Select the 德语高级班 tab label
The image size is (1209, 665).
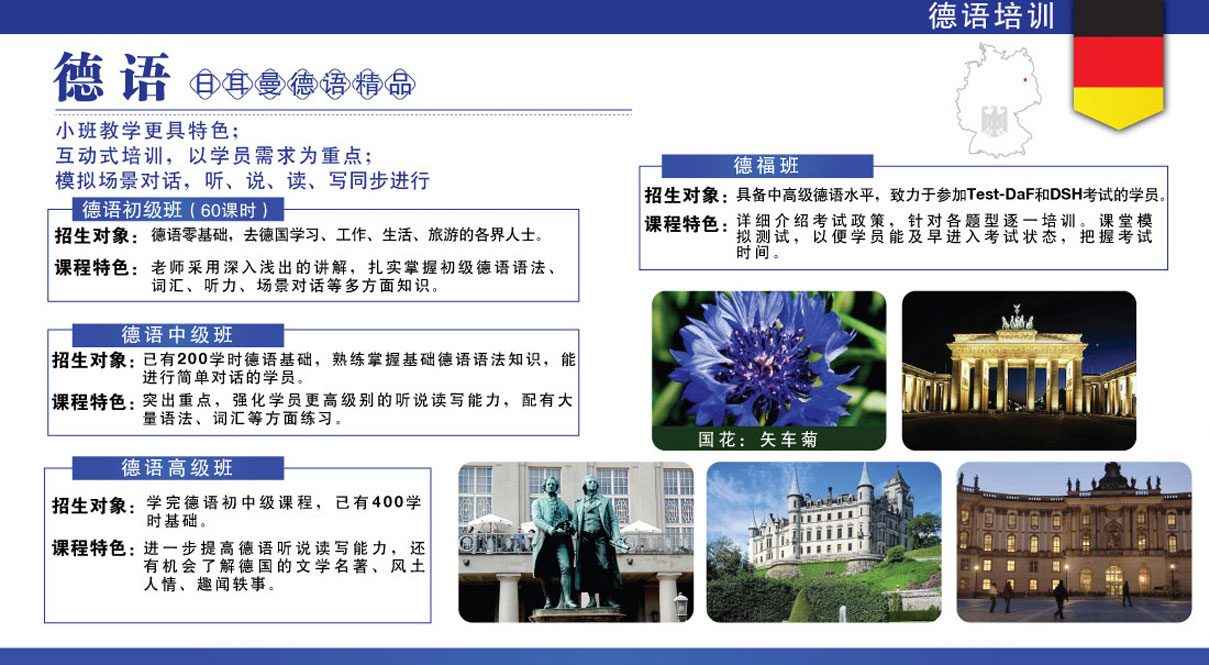point(178,467)
